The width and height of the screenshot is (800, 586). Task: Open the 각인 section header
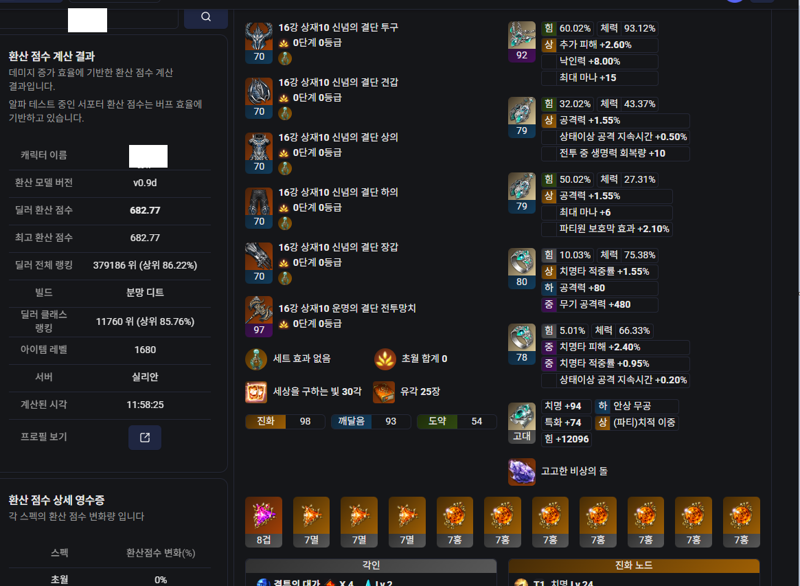click(x=371, y=566)
